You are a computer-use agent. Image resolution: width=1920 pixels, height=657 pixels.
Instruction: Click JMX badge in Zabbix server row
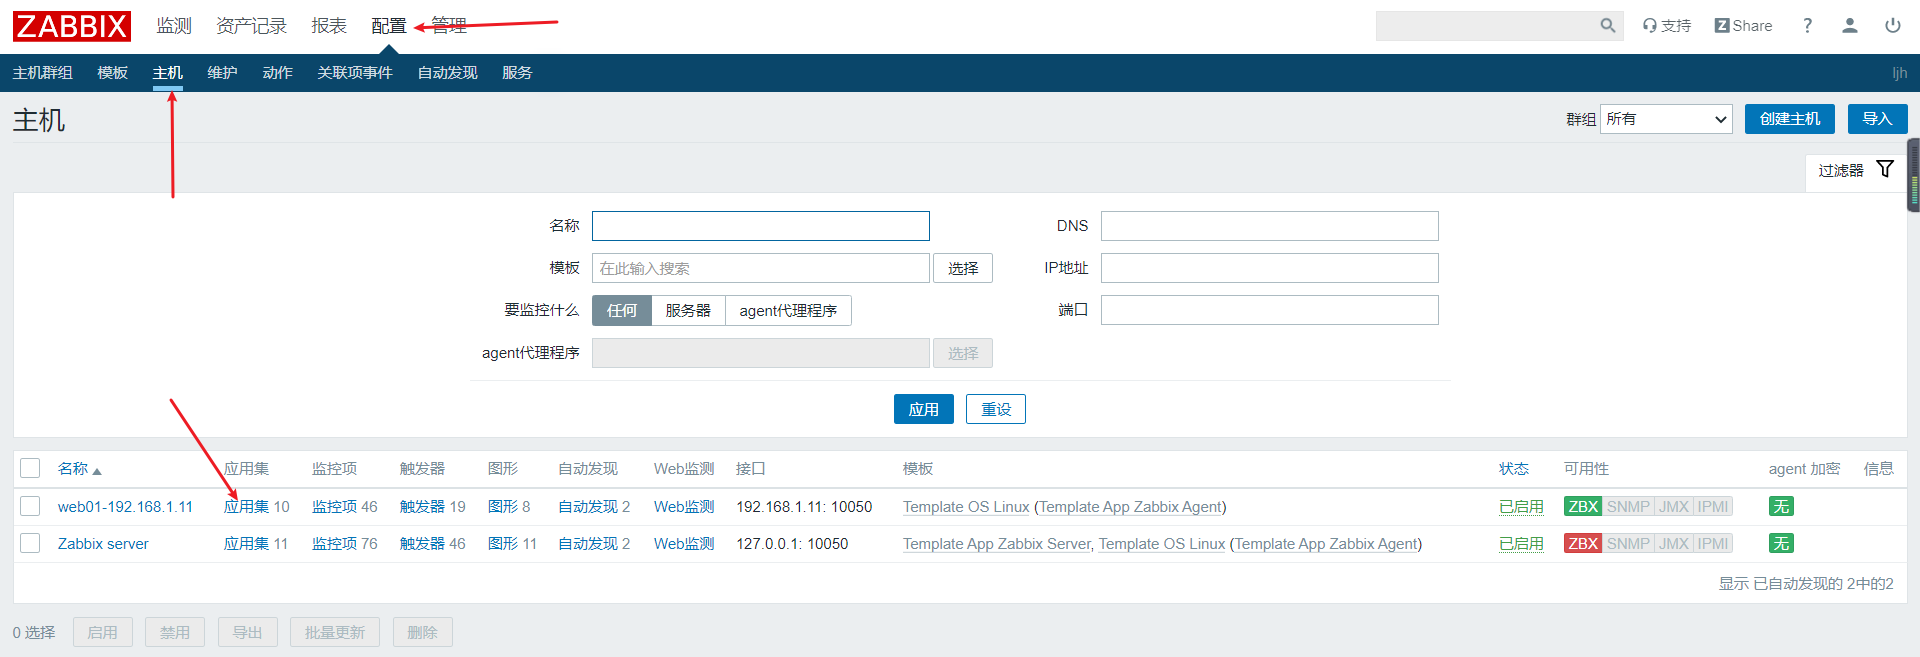1674,544
